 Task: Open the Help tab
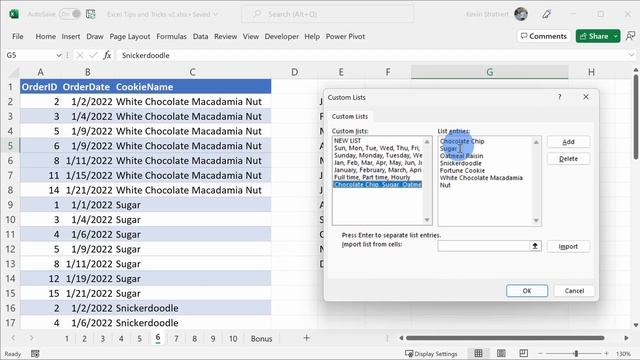312,36
